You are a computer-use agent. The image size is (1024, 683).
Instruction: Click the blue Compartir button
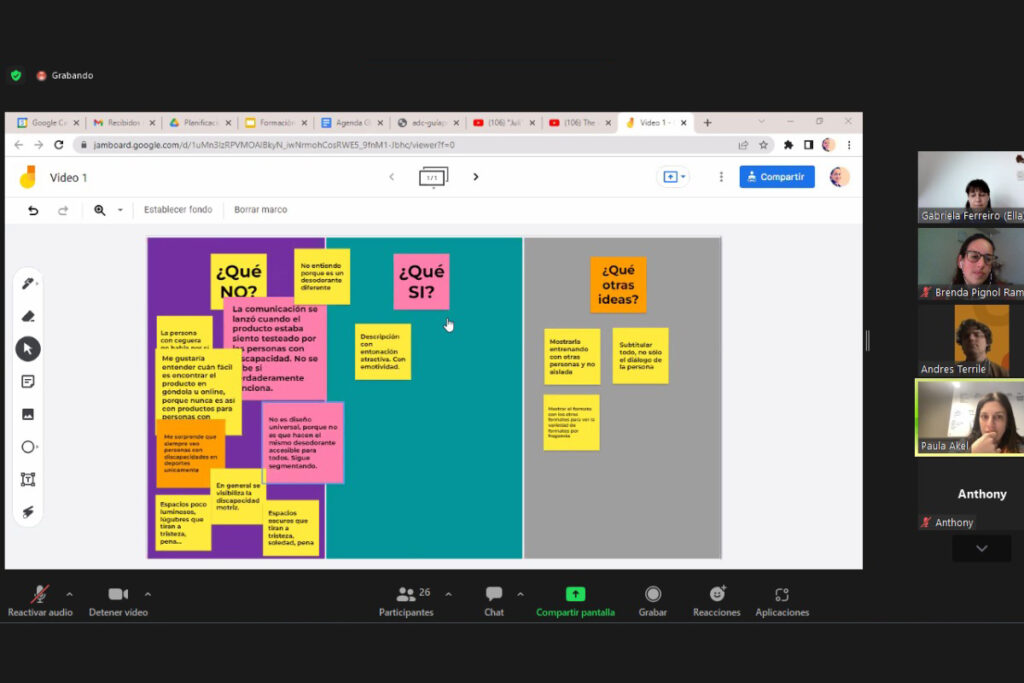(777, 177)
